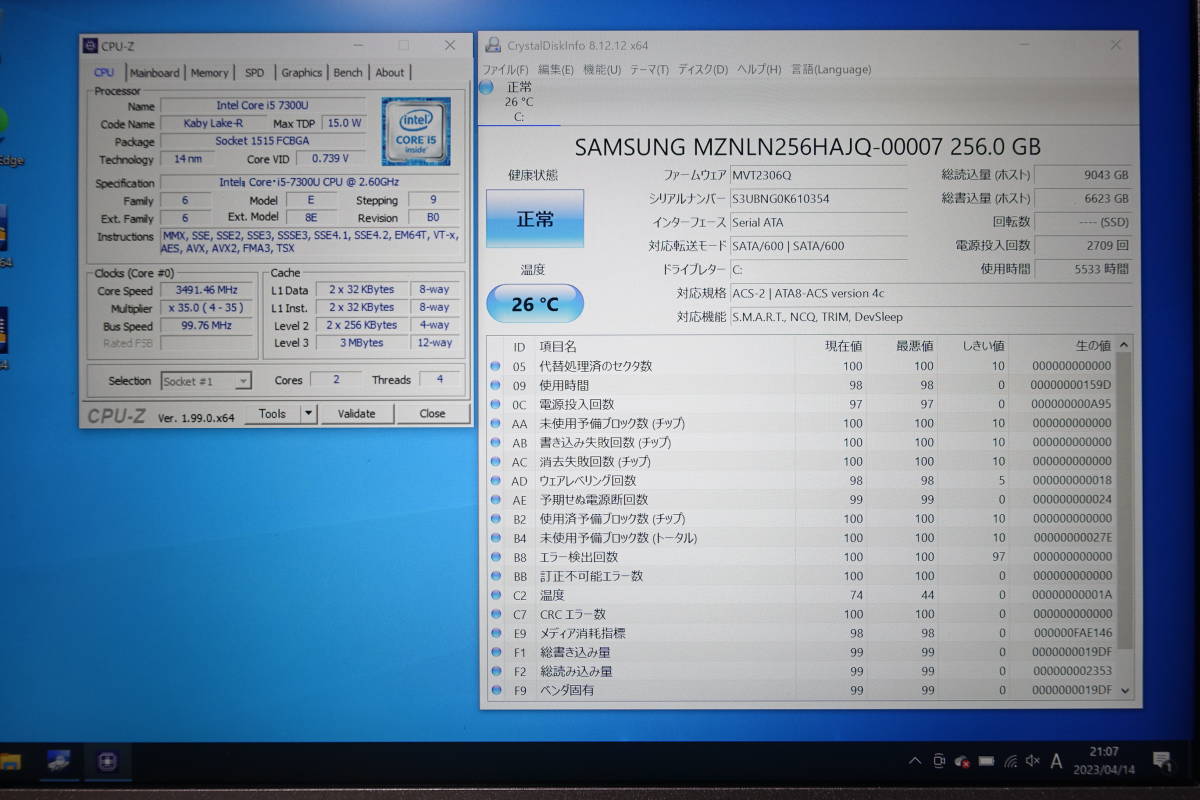Screen dimensions: 1200x800
Task: Click the 正常 health status button
Action: (x=535, y=217)
